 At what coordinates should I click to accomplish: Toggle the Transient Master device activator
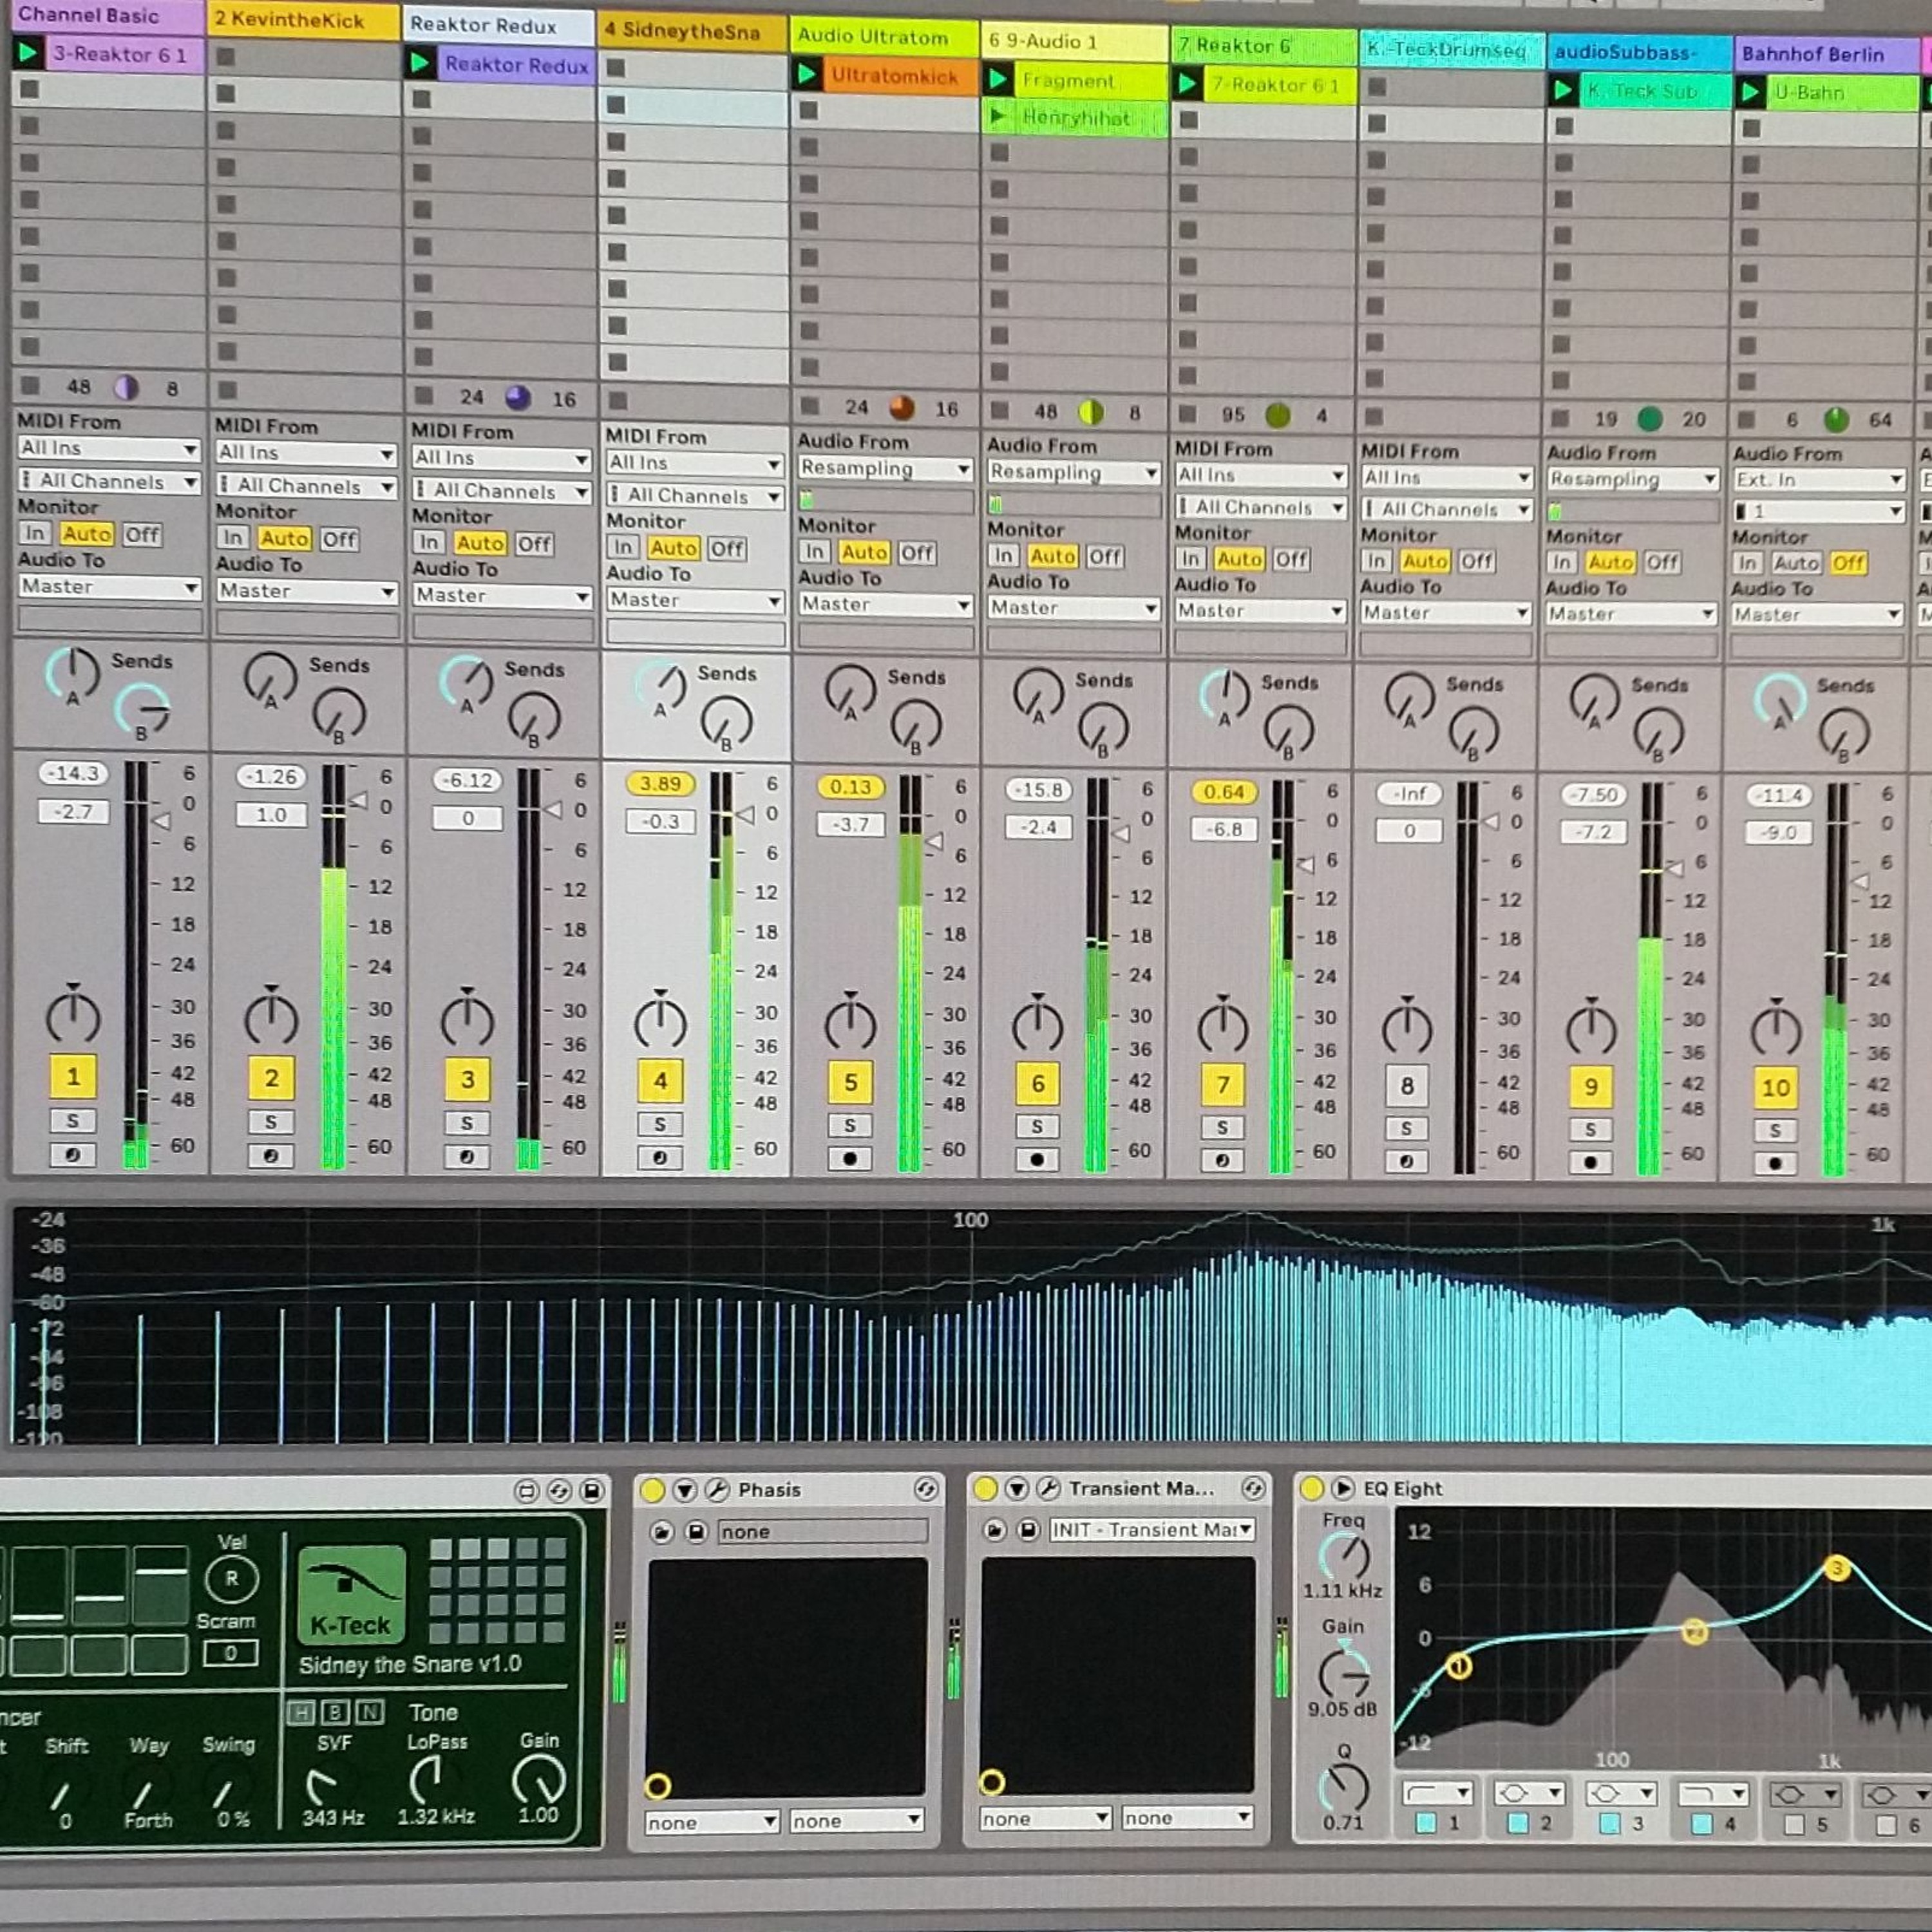point(985,1490)
